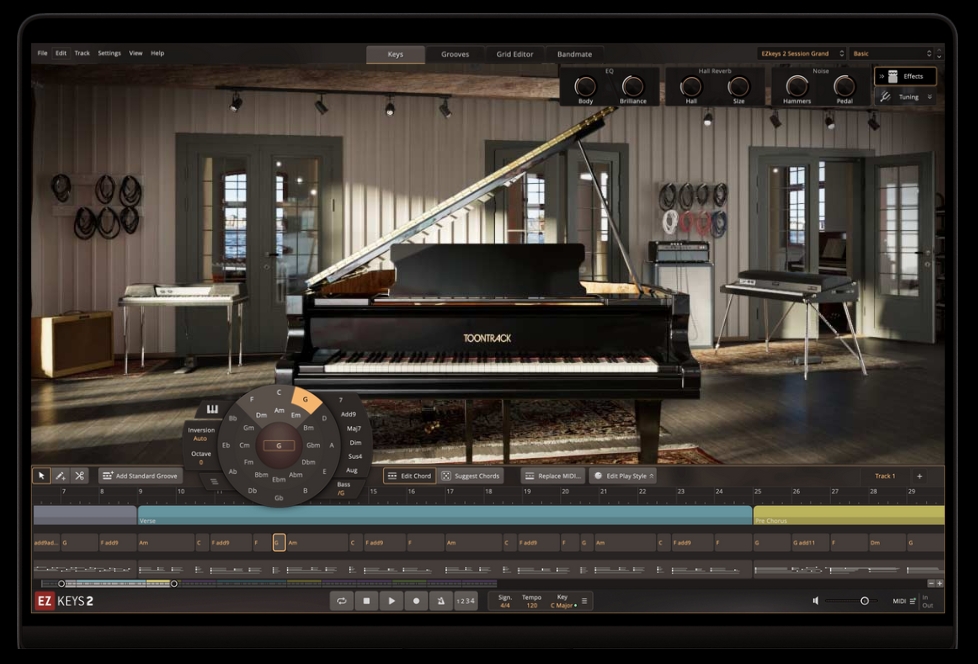The height and width of the screenshot is (664, 978).
Task: Open the File menu
Action: (42, 53)
